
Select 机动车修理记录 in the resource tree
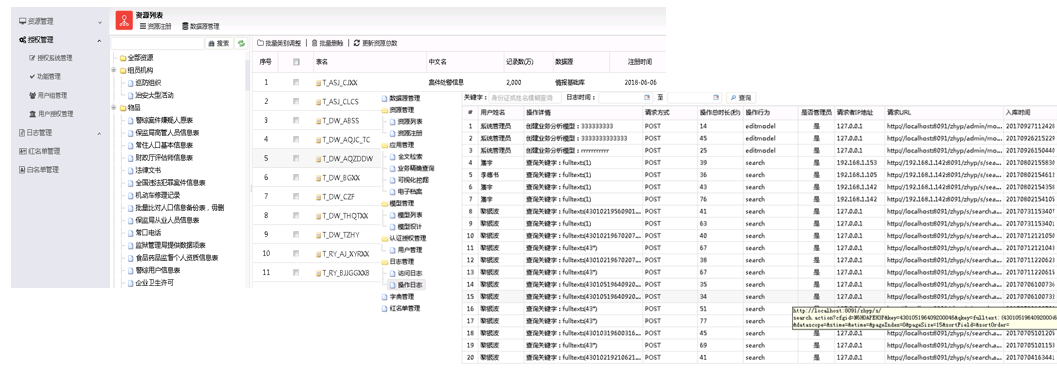153,195
